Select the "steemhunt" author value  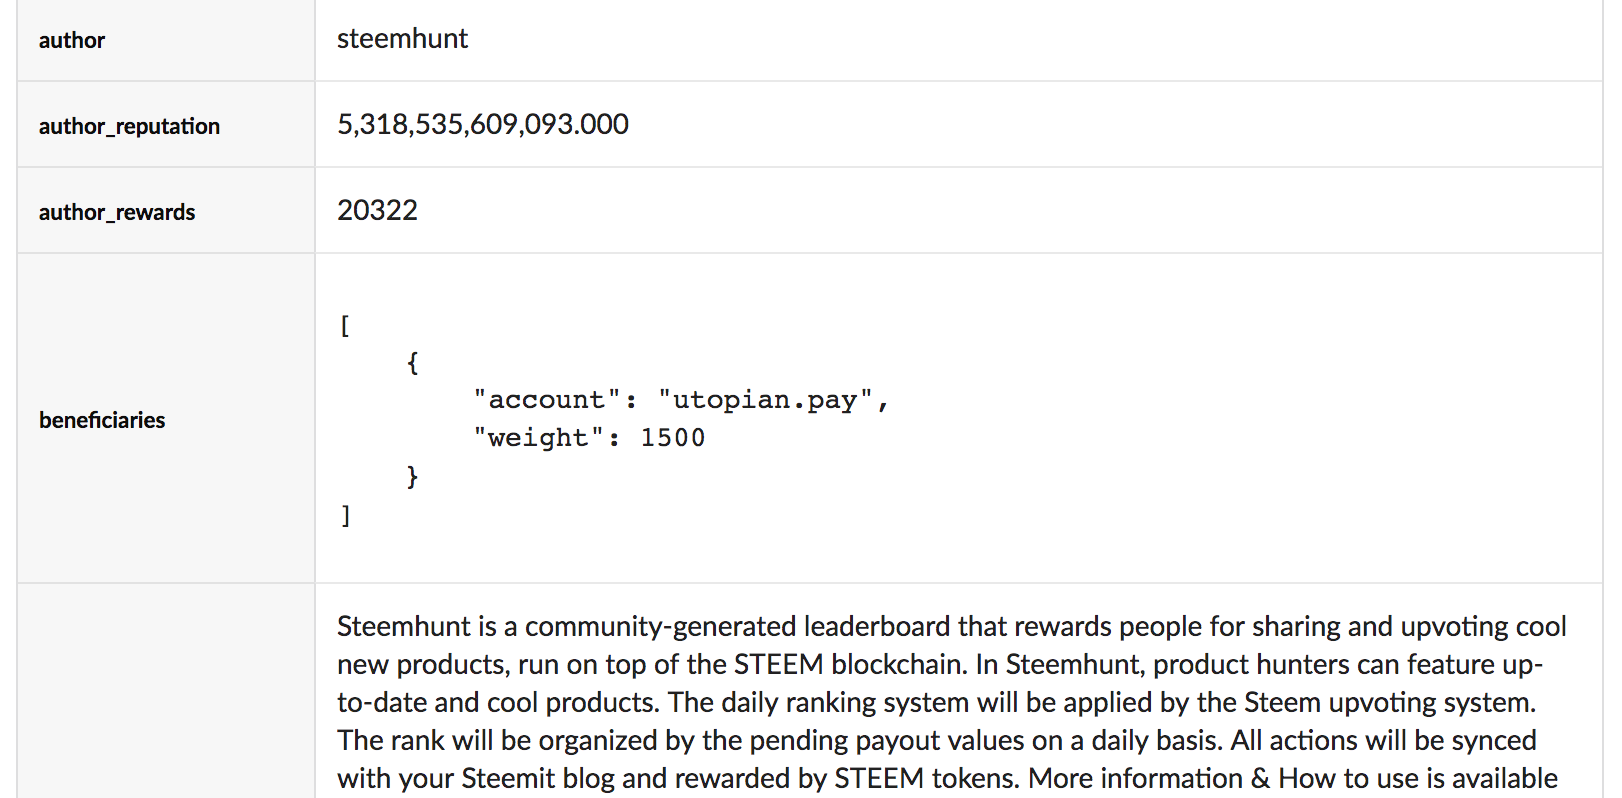[402, 39]
